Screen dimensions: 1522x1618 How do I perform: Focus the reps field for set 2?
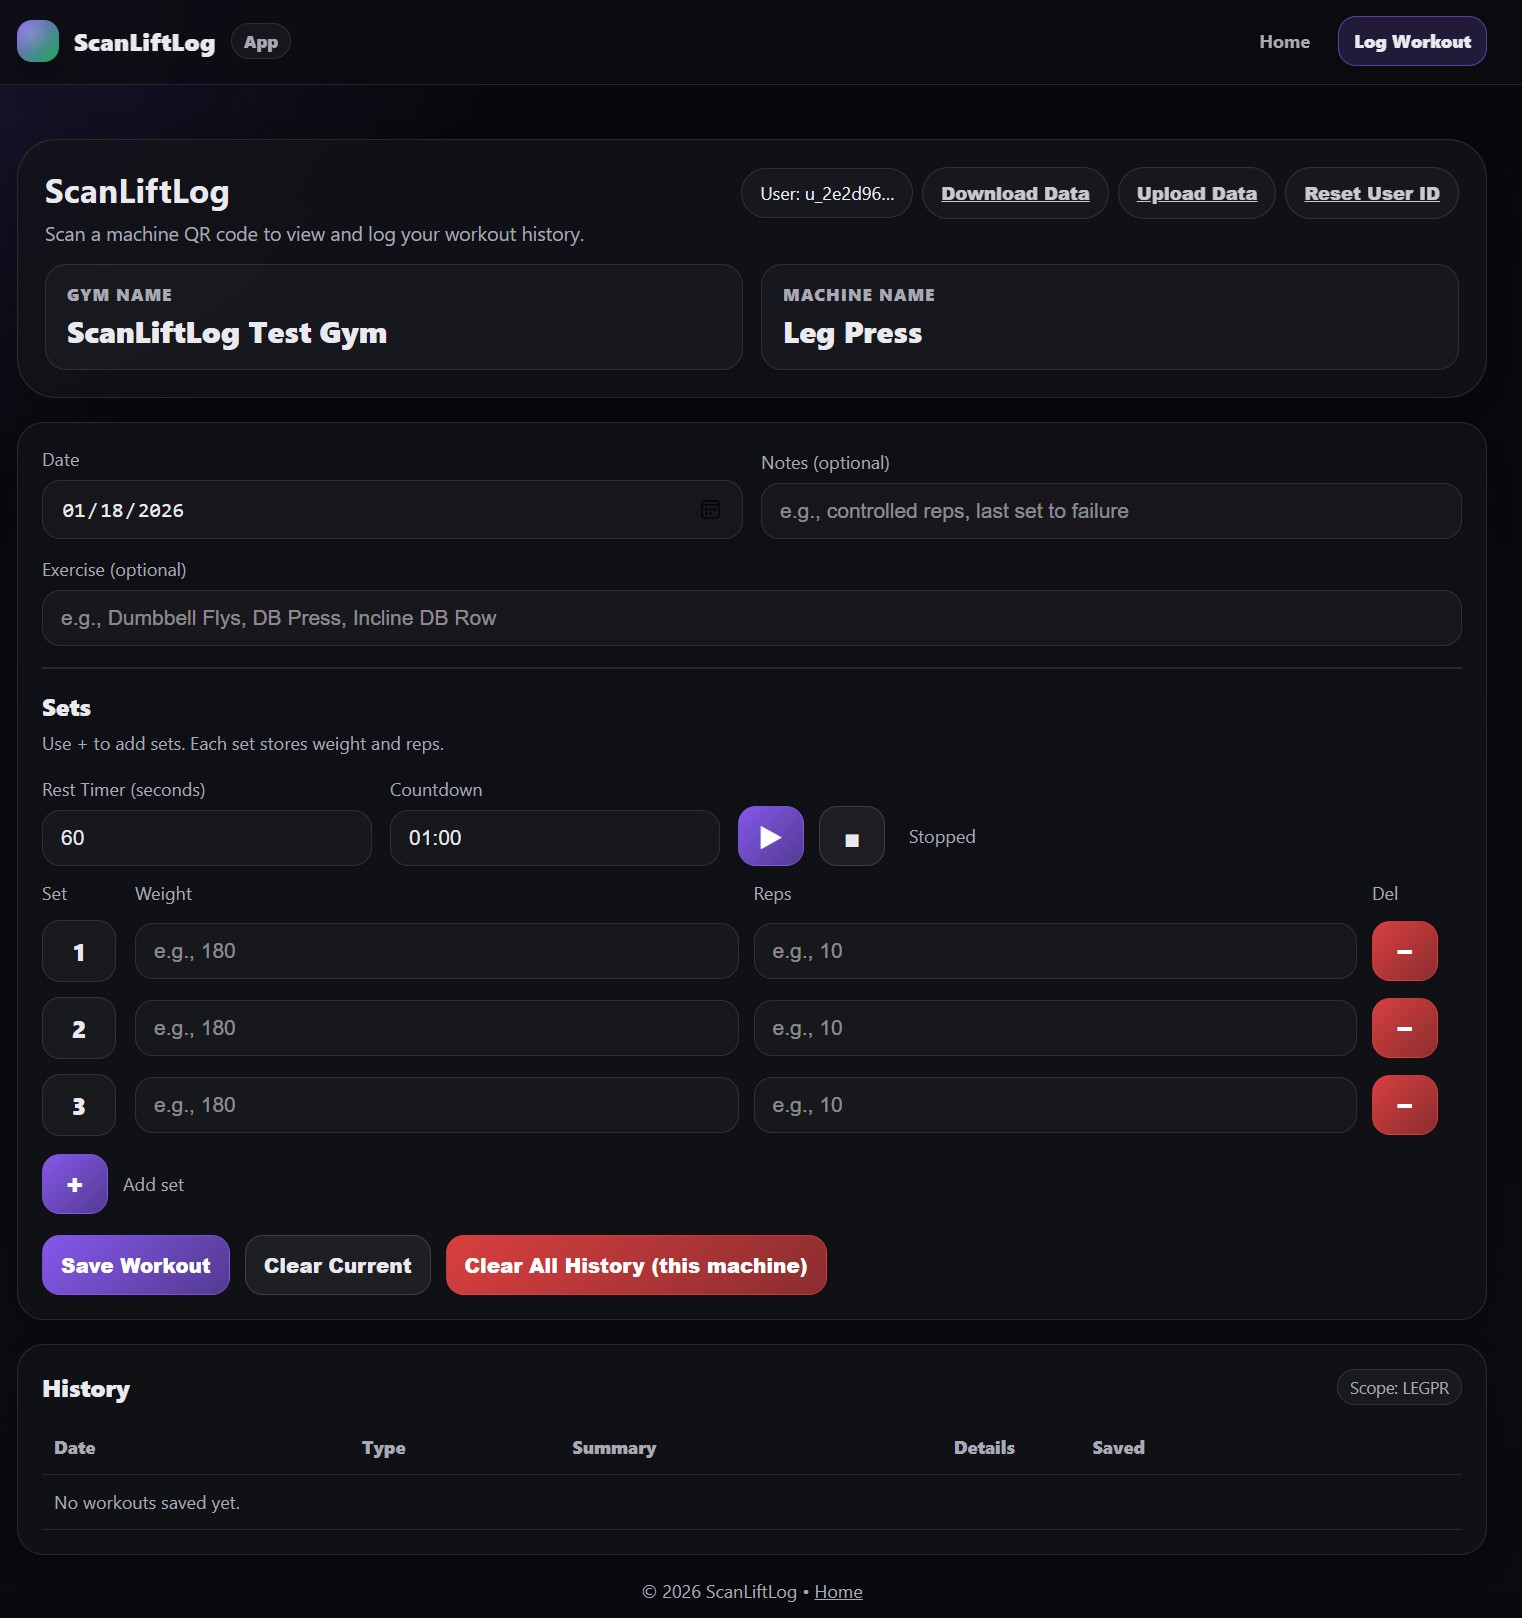1055,1028
